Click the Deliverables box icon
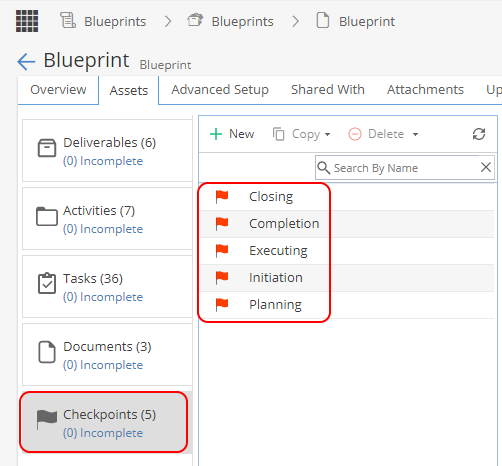This screenshot has height=466, width=502. (47, 148)
